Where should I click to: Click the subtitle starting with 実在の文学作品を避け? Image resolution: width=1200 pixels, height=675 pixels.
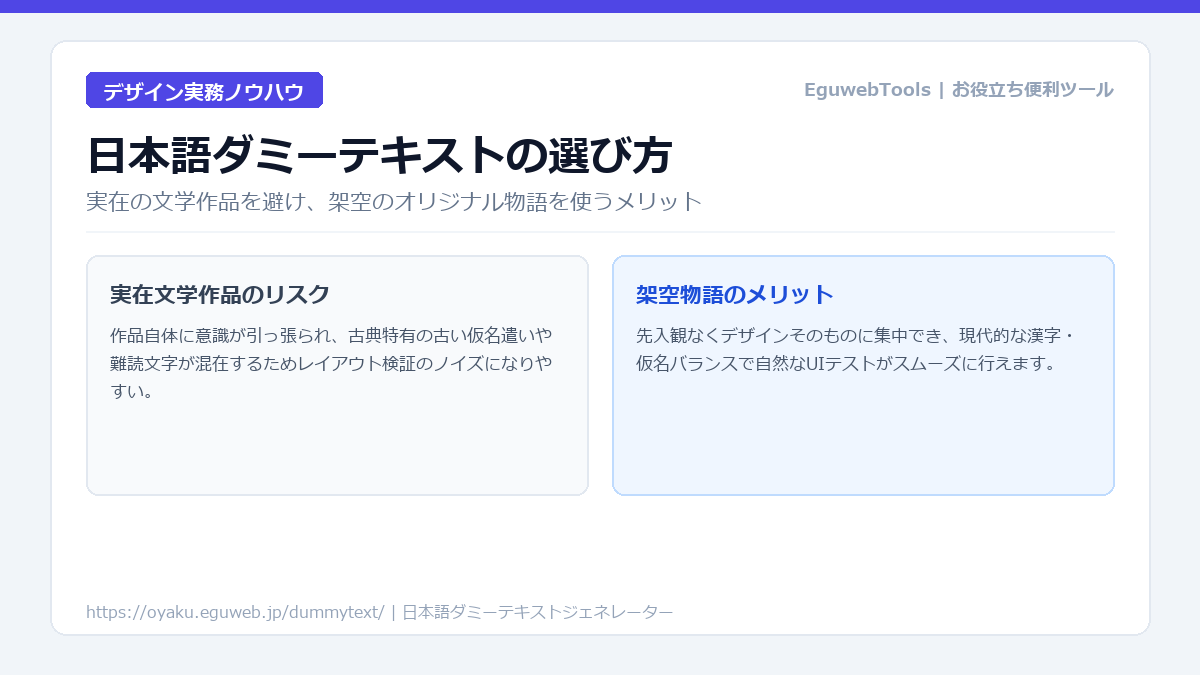click(394, 201)
